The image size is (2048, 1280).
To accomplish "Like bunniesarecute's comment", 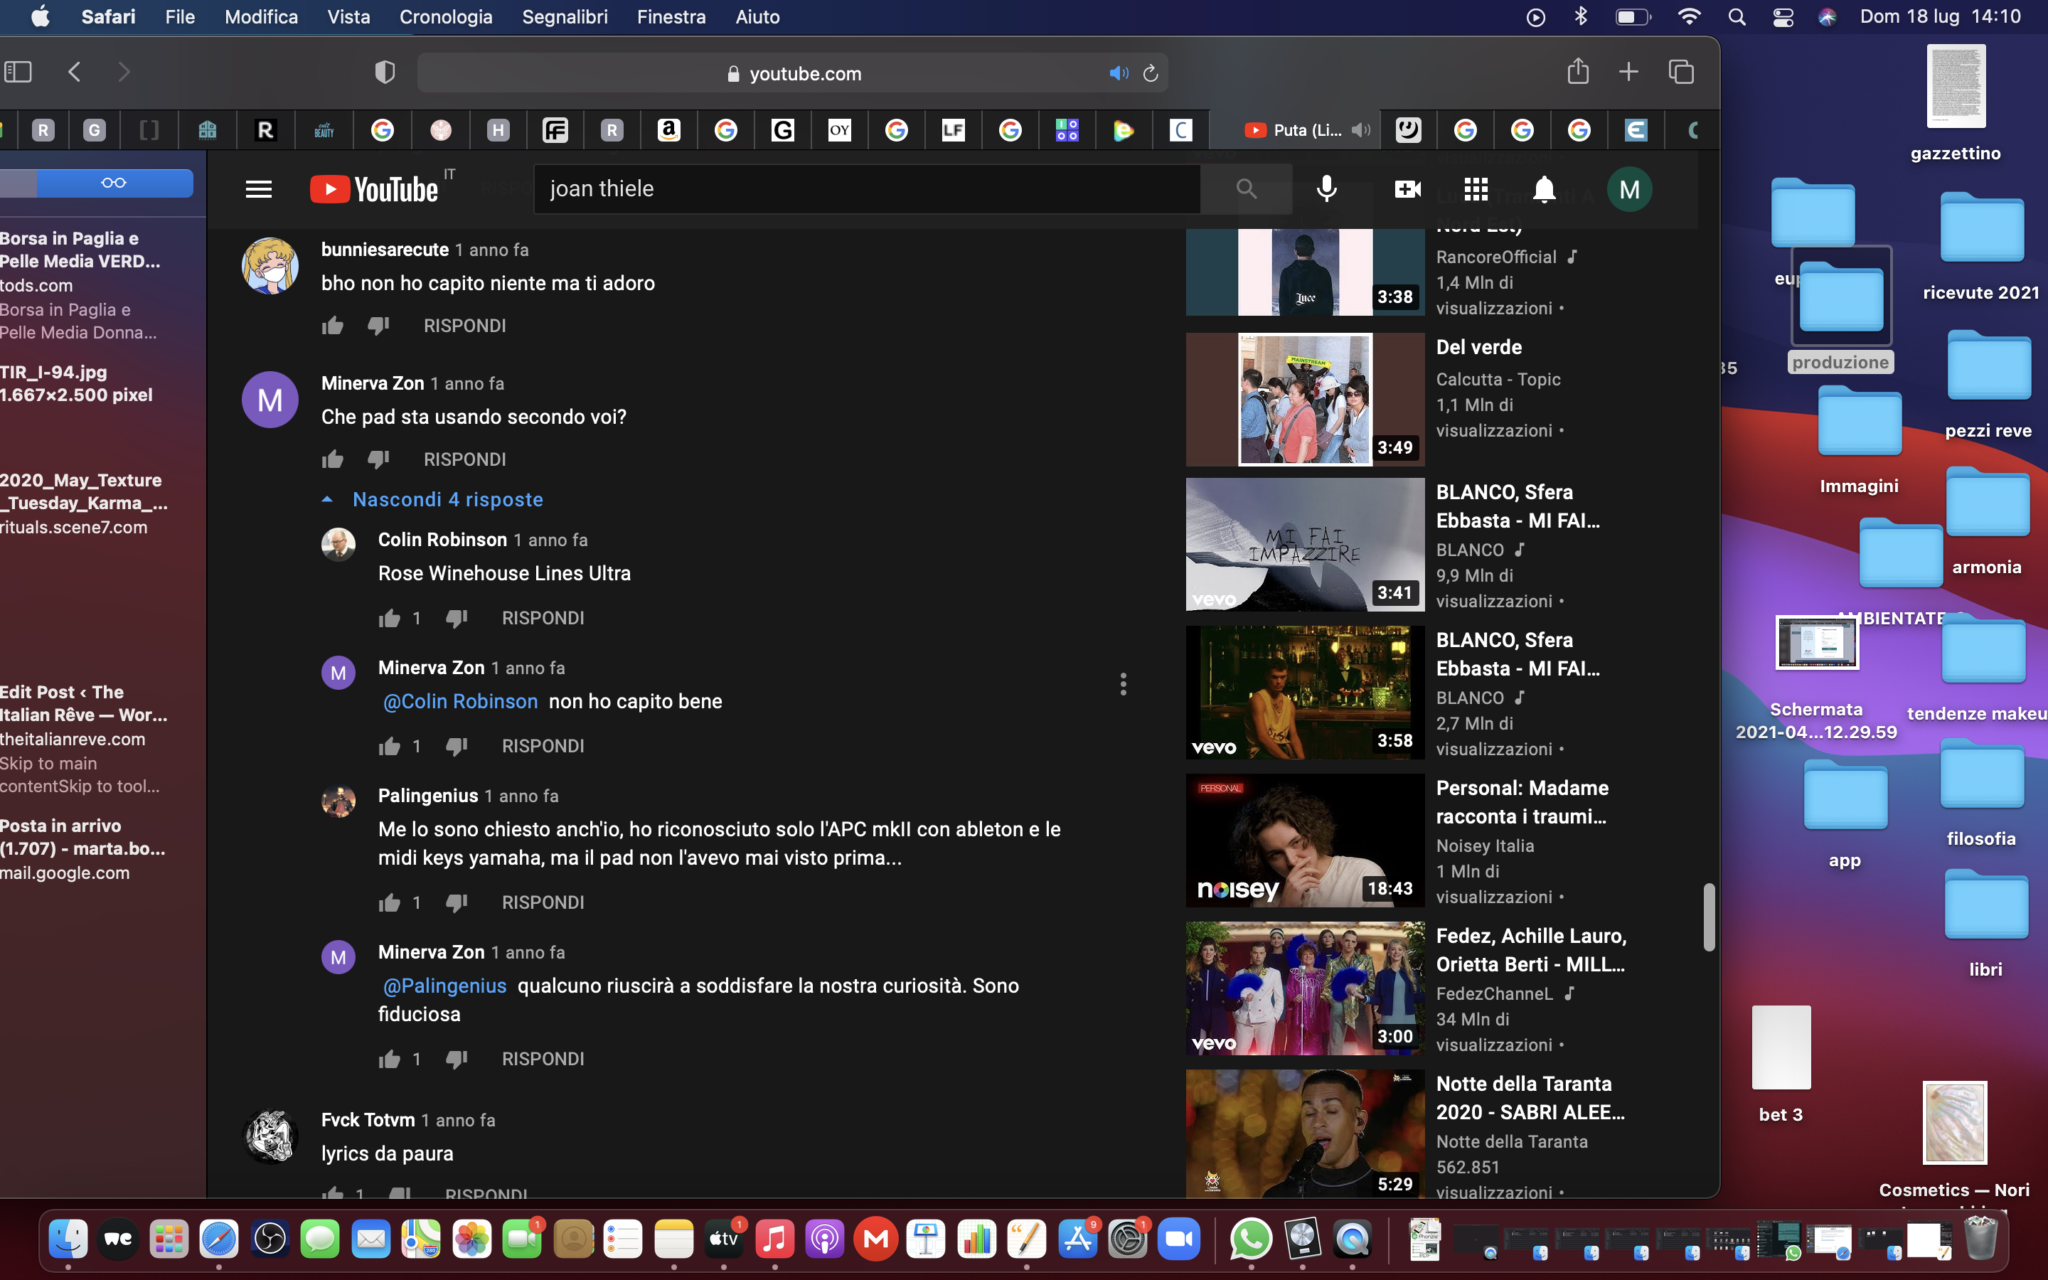I will pos(333,325).
